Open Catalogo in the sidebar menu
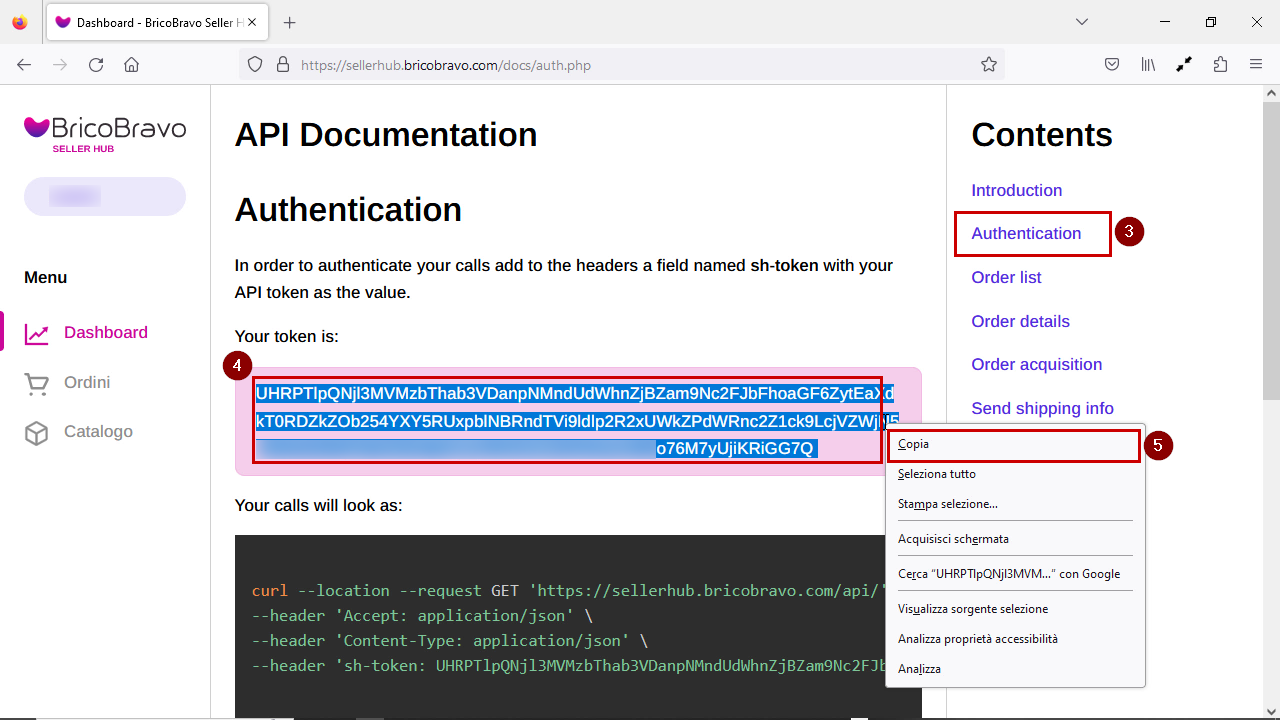 98,432
